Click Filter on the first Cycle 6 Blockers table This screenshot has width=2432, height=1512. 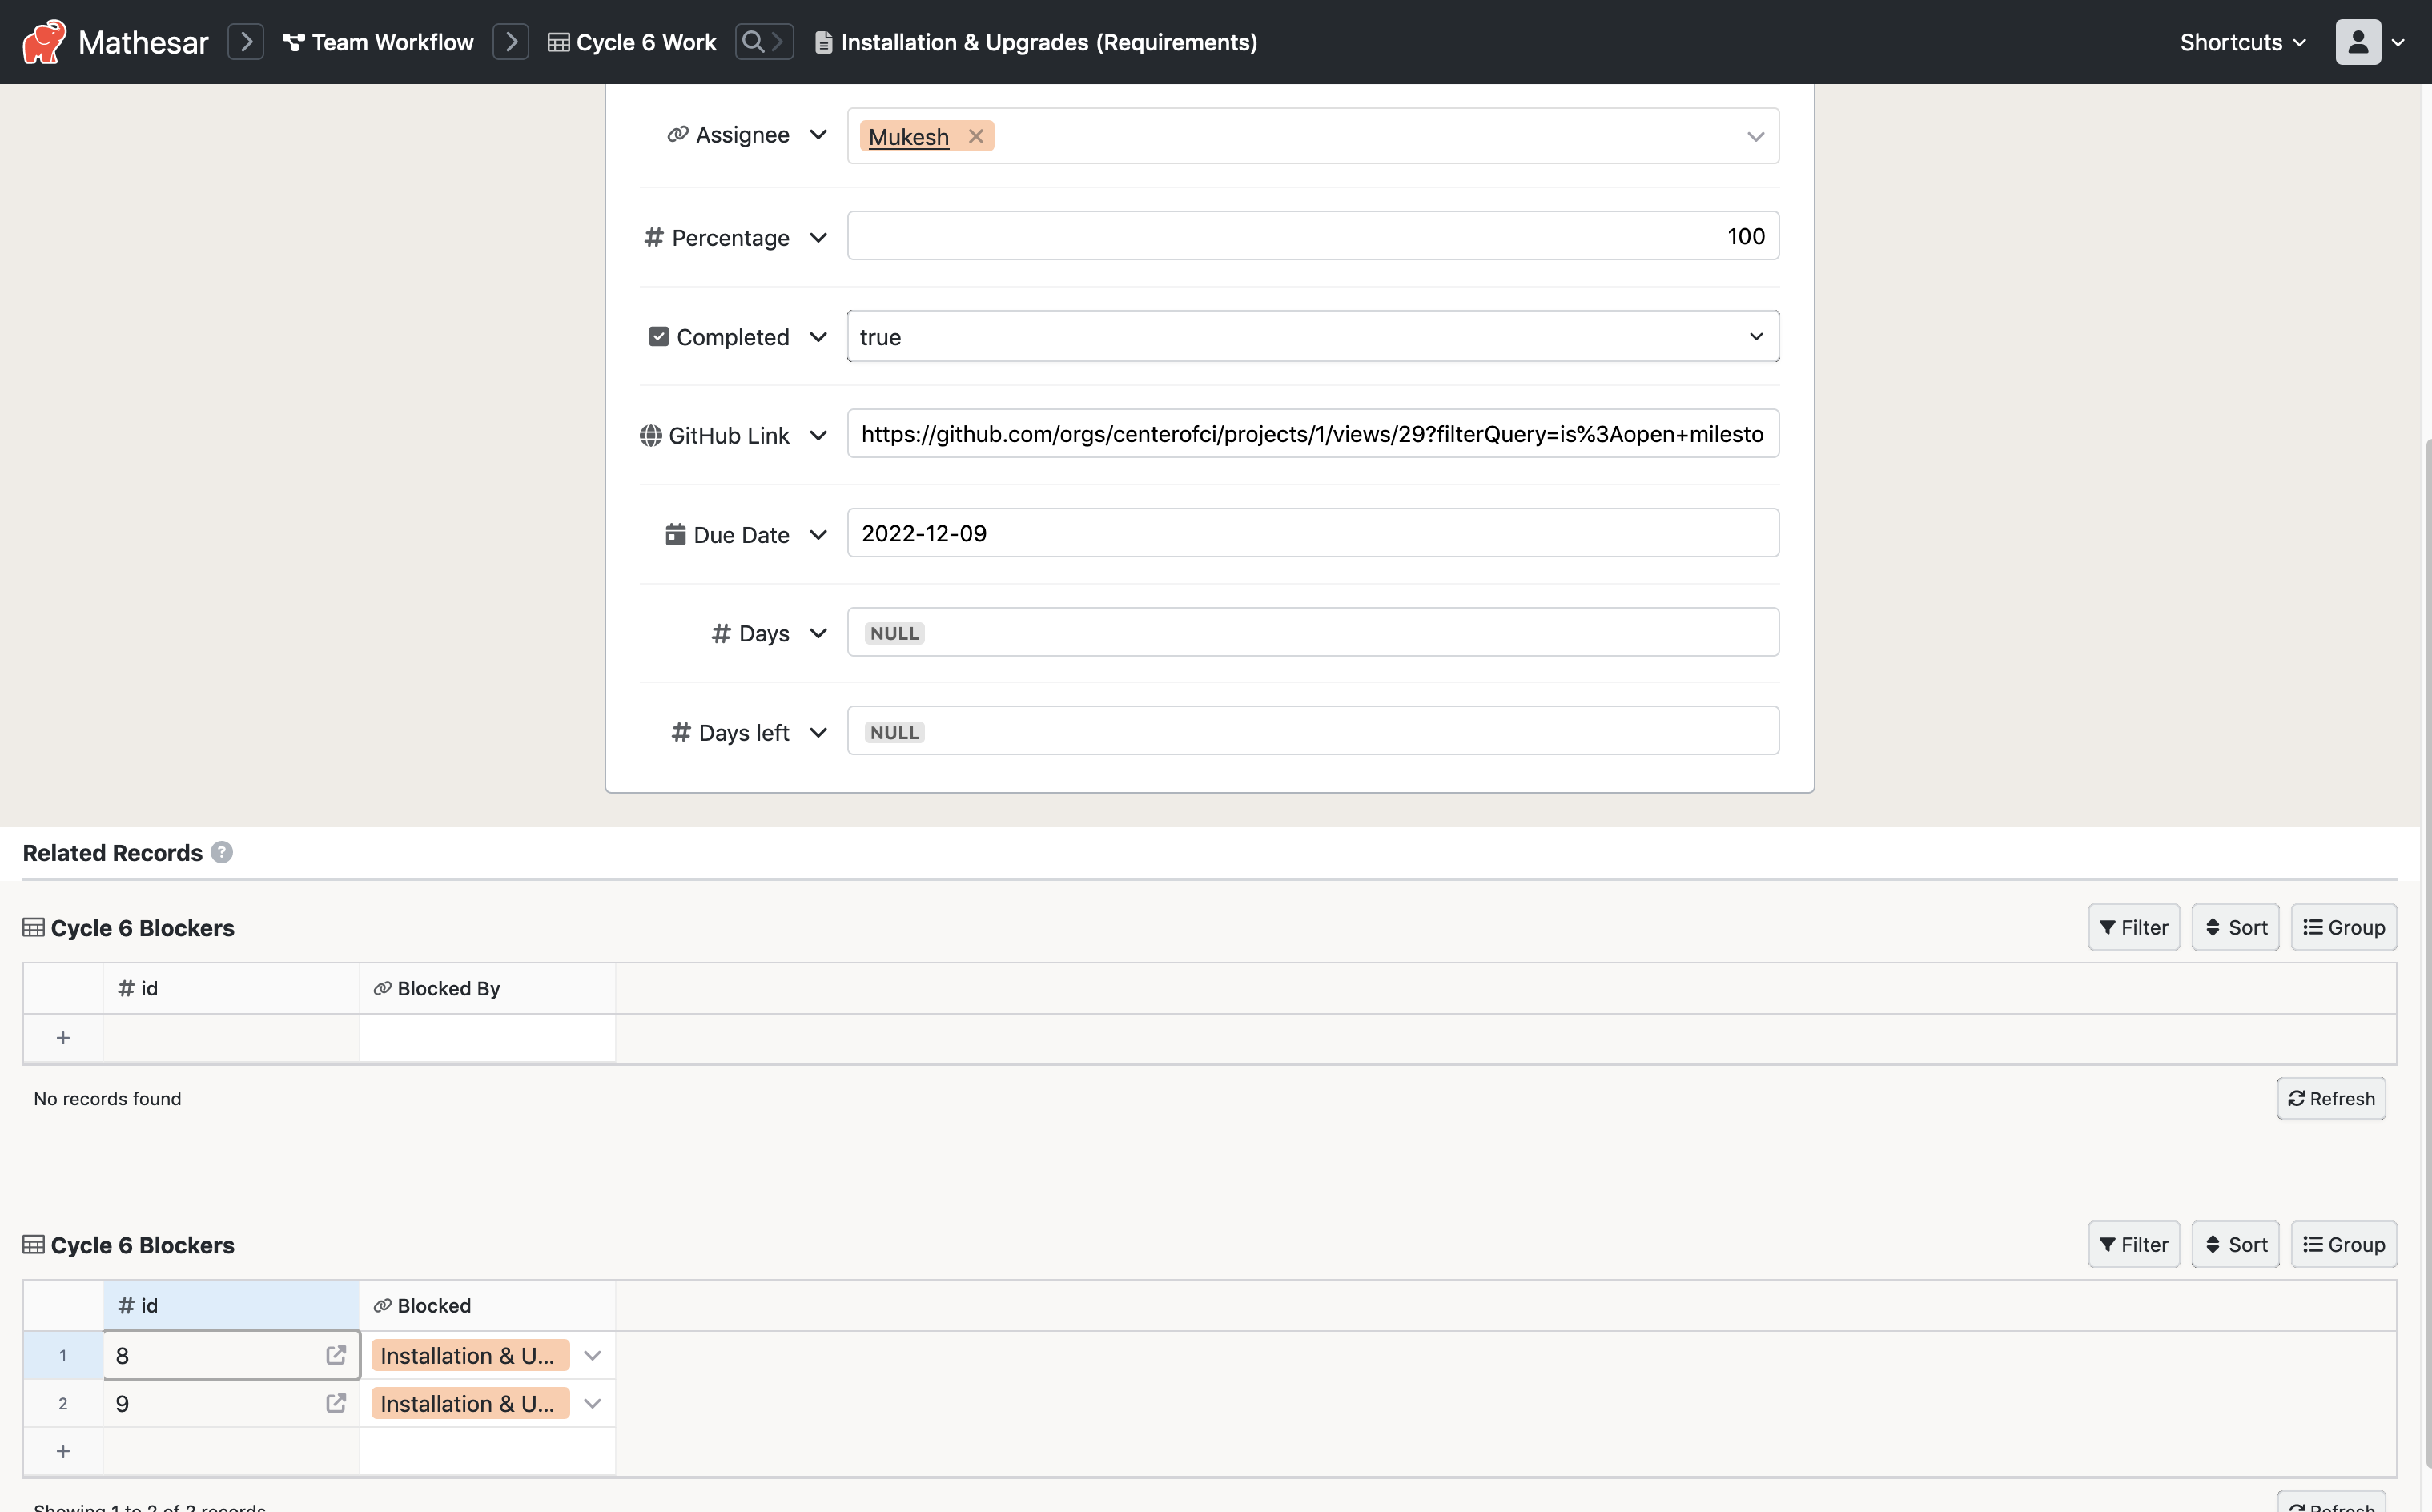2134,927
